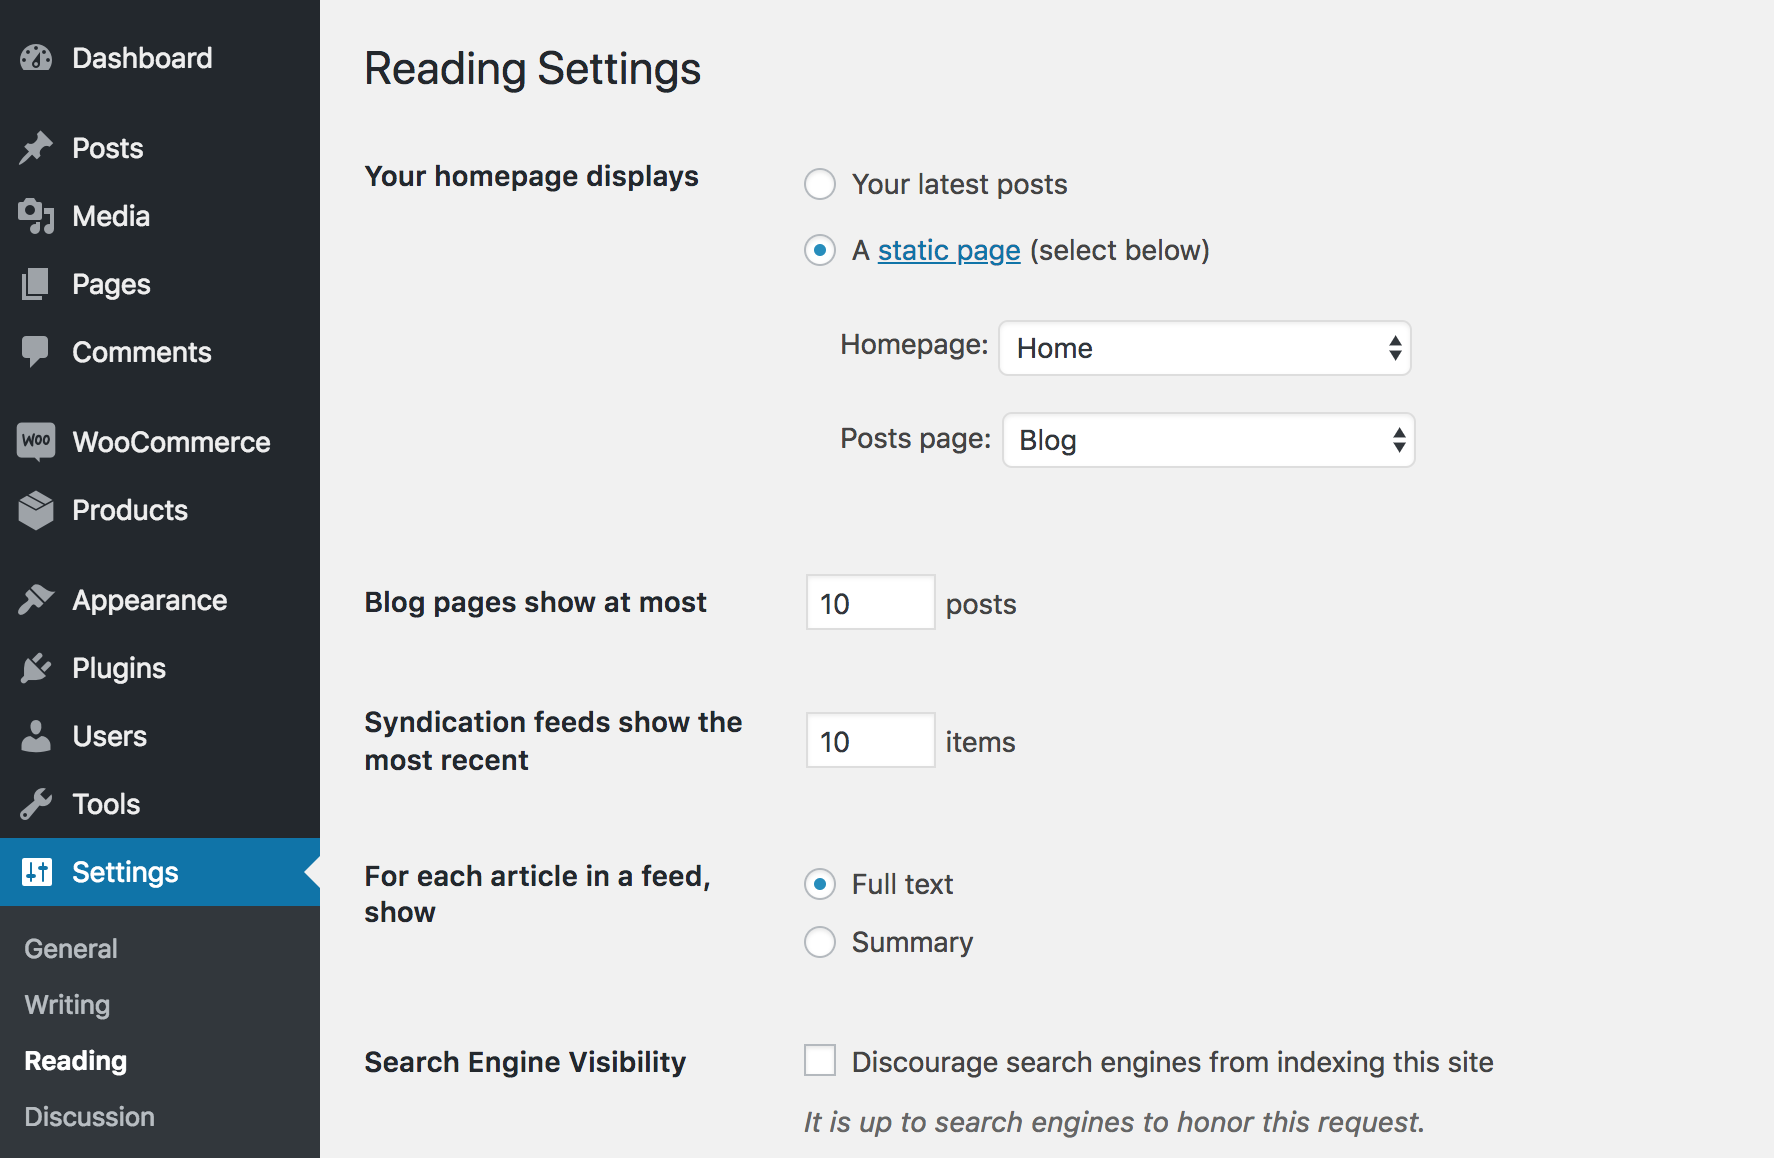Viewport: 1774px width, 1158px height.
Task: Click the Appearance menu label
Action: point(150,600)
